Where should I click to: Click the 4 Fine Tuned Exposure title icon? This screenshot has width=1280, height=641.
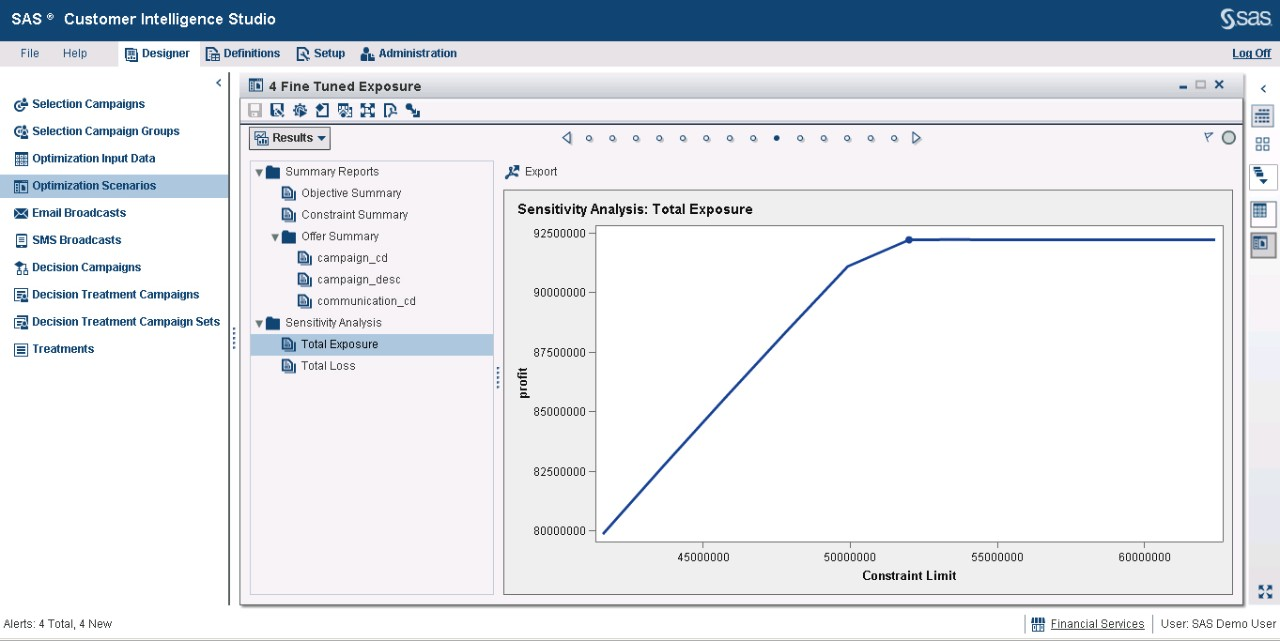(256, 86)
